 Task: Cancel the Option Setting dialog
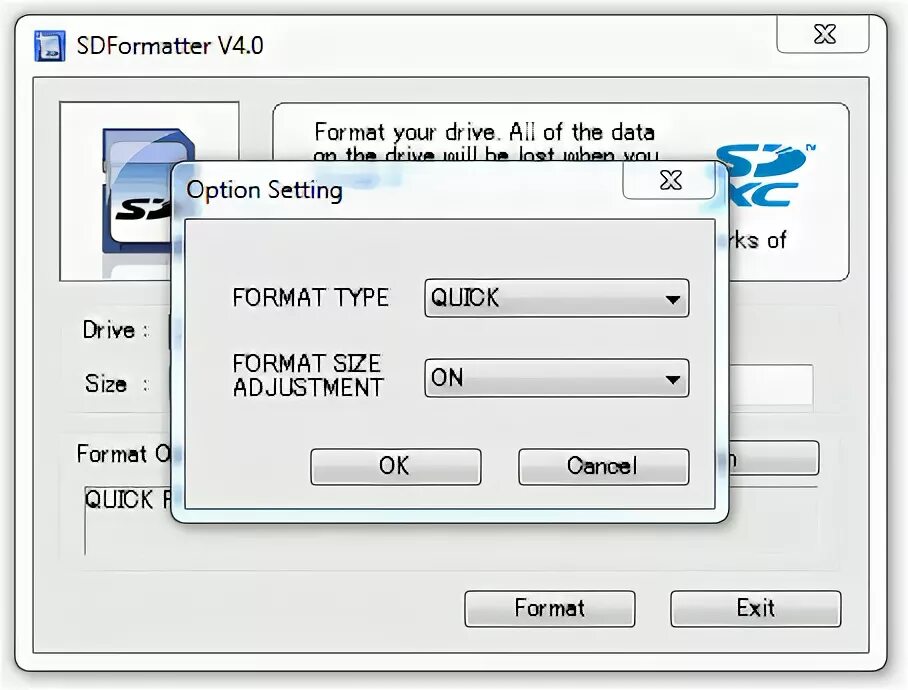[603, 467]
